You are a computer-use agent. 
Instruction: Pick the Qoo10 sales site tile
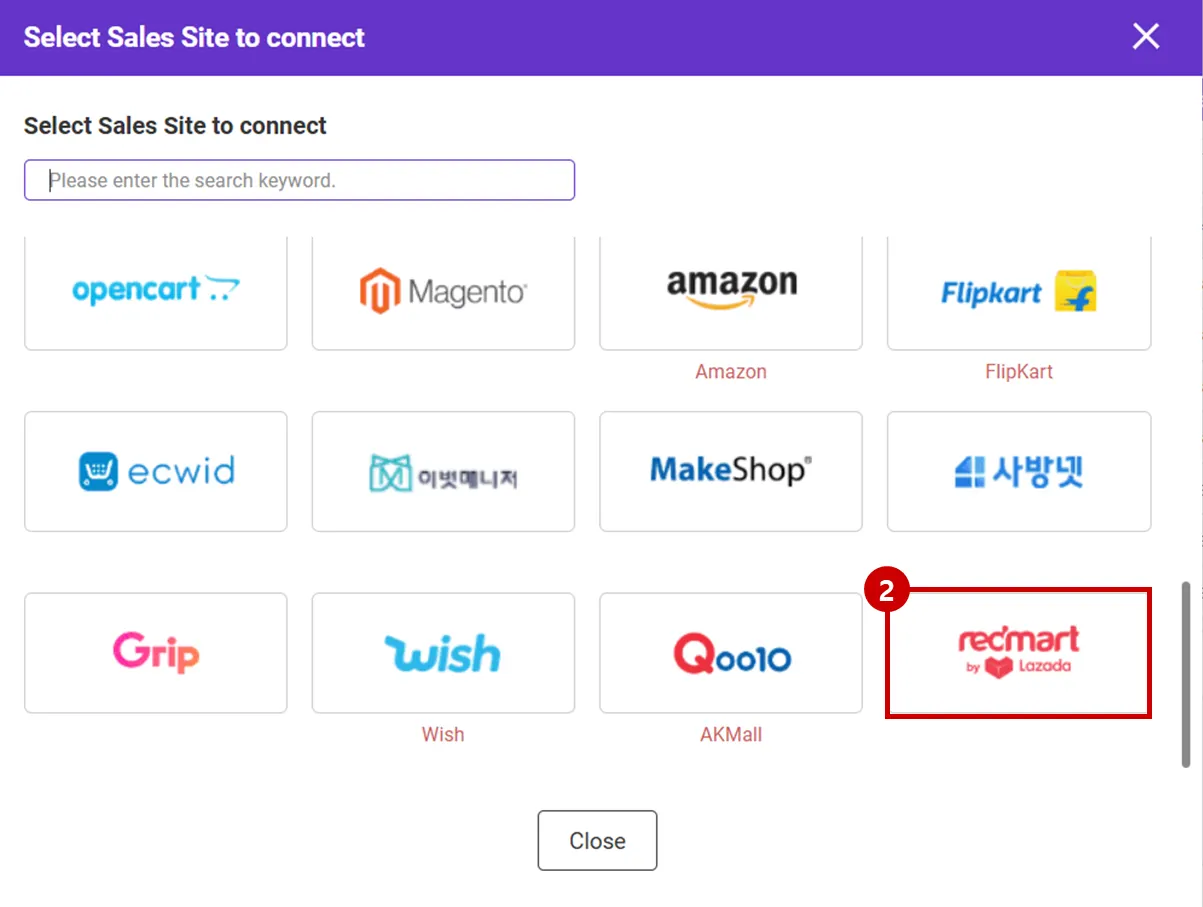(731, 653)
